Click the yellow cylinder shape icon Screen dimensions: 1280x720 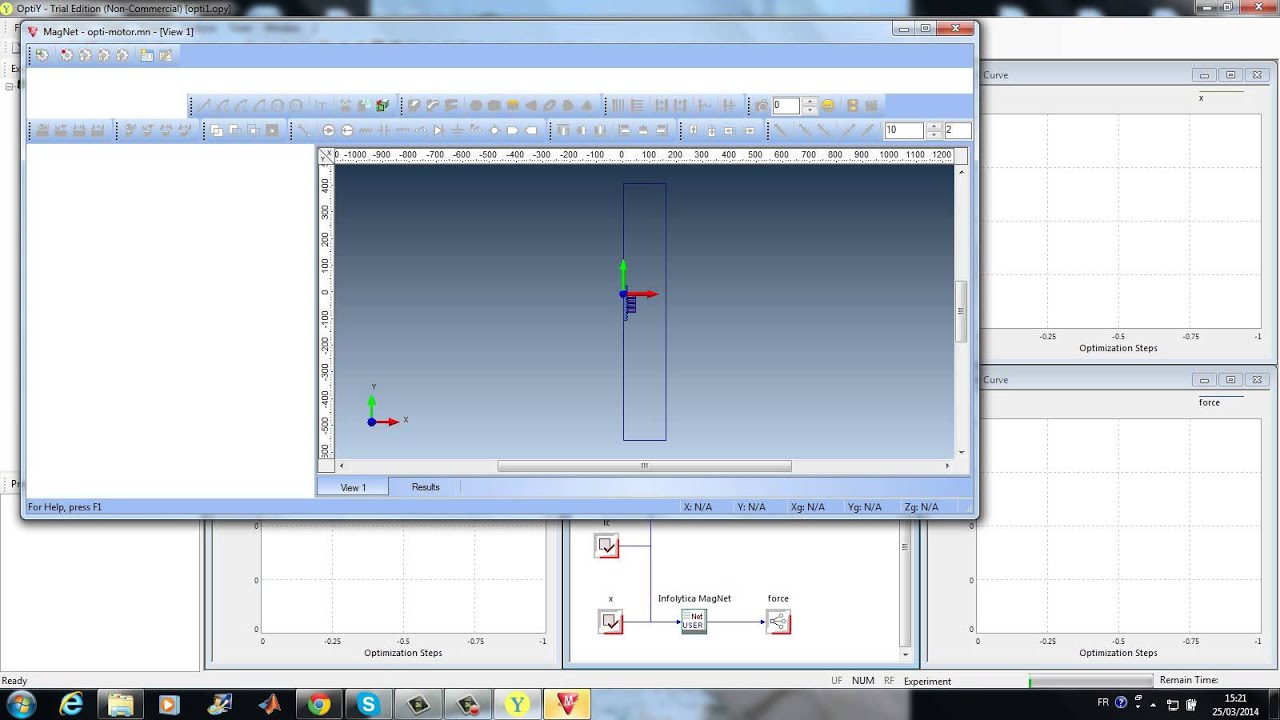point(513,106)
